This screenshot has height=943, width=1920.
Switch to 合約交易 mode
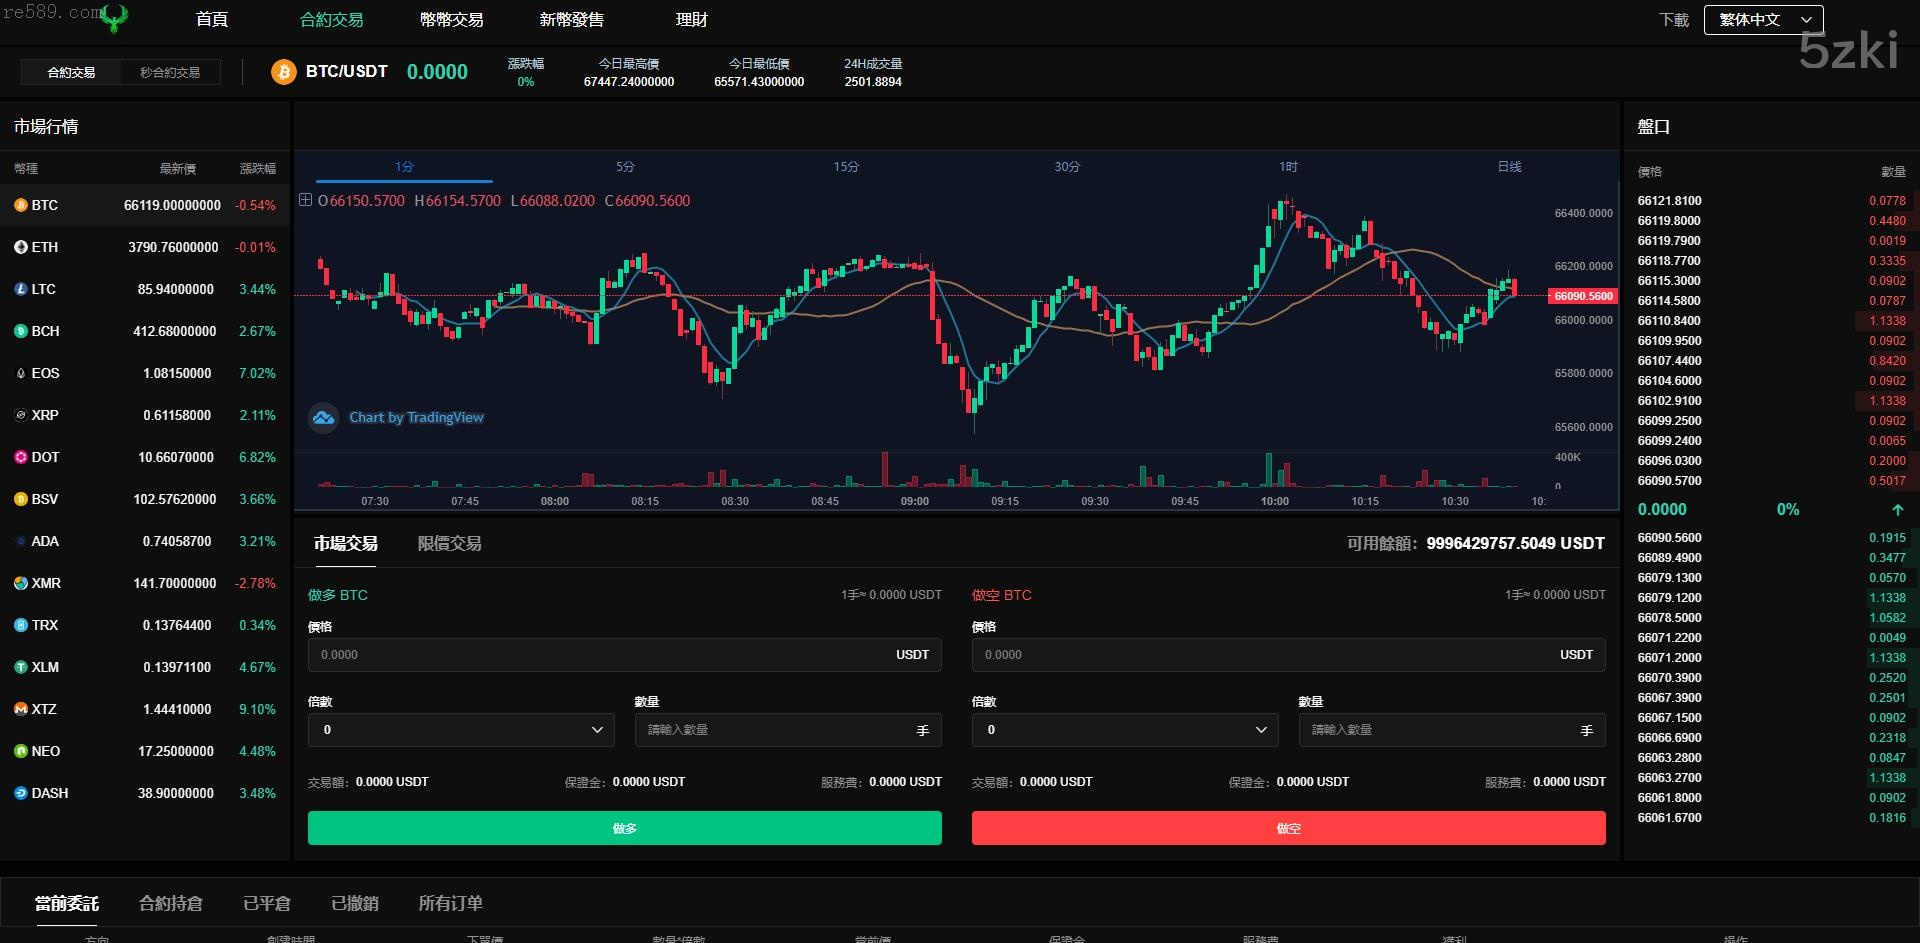(71, 72)
